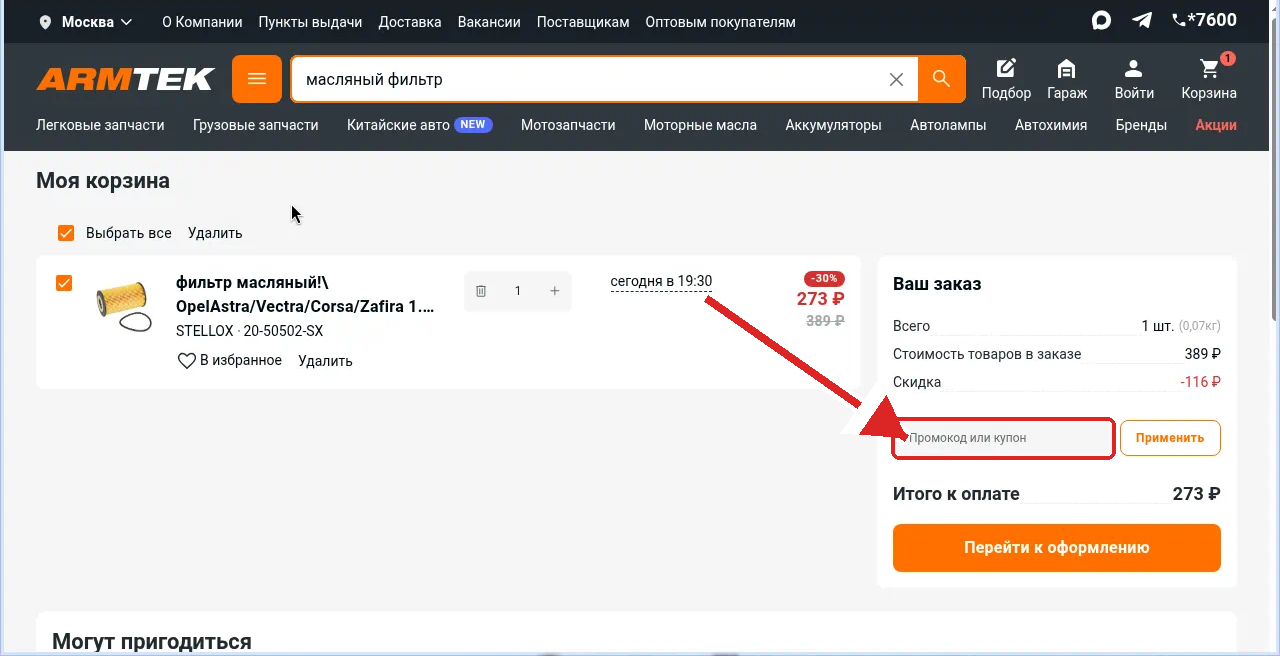Click the quantity value field showing 1

pos(518,291)
